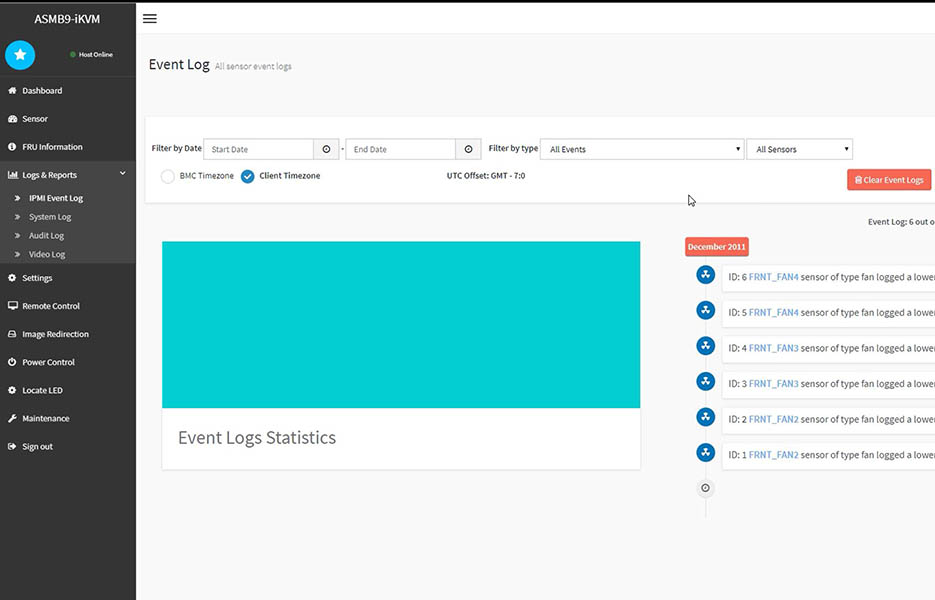Open the End Date calendar picker icon
The image size is (935, 600).
pyautogui.click(x=468, y=149)
